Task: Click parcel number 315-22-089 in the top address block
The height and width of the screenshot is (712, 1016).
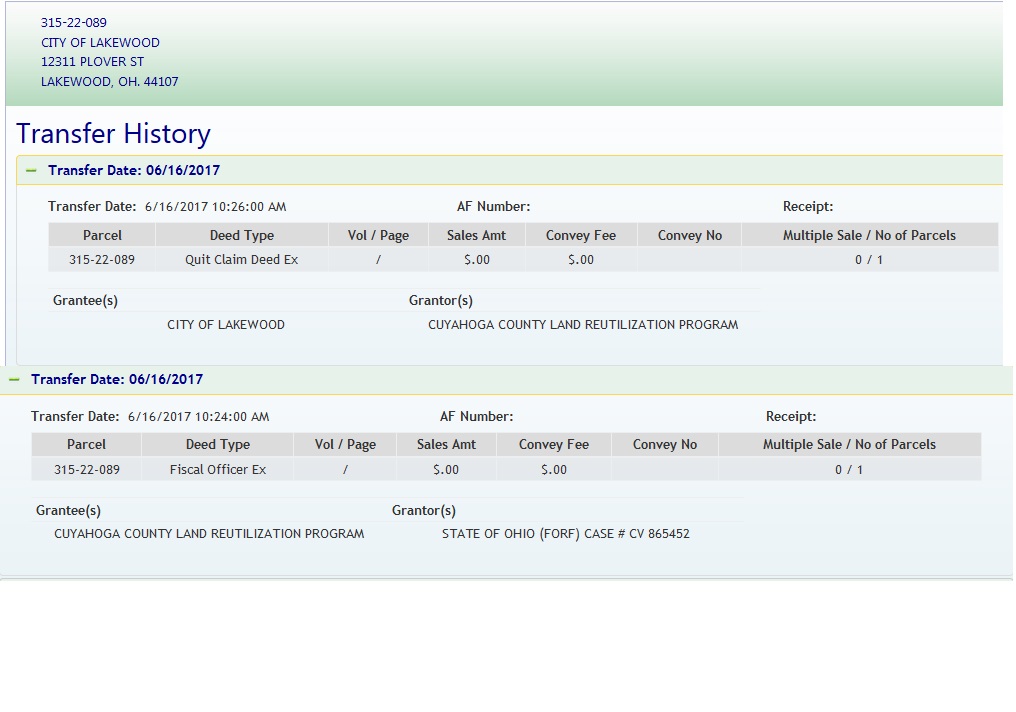Action: click(74, 22)
